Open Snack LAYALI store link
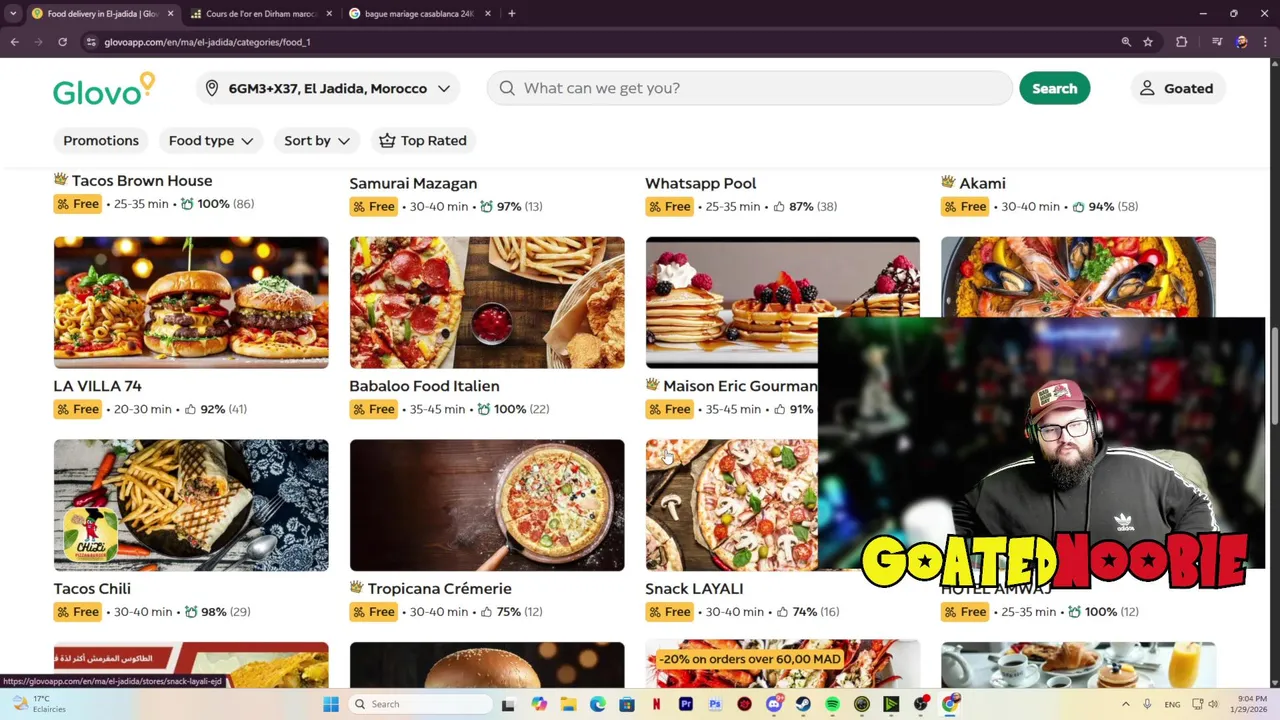Viewport: 1280px width, 720px height. 694,589
